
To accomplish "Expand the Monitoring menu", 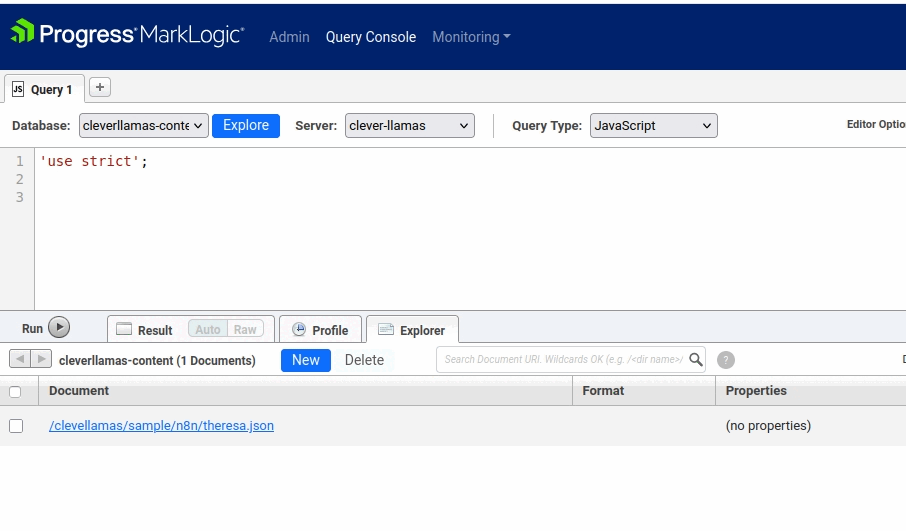I will point(471,37).
